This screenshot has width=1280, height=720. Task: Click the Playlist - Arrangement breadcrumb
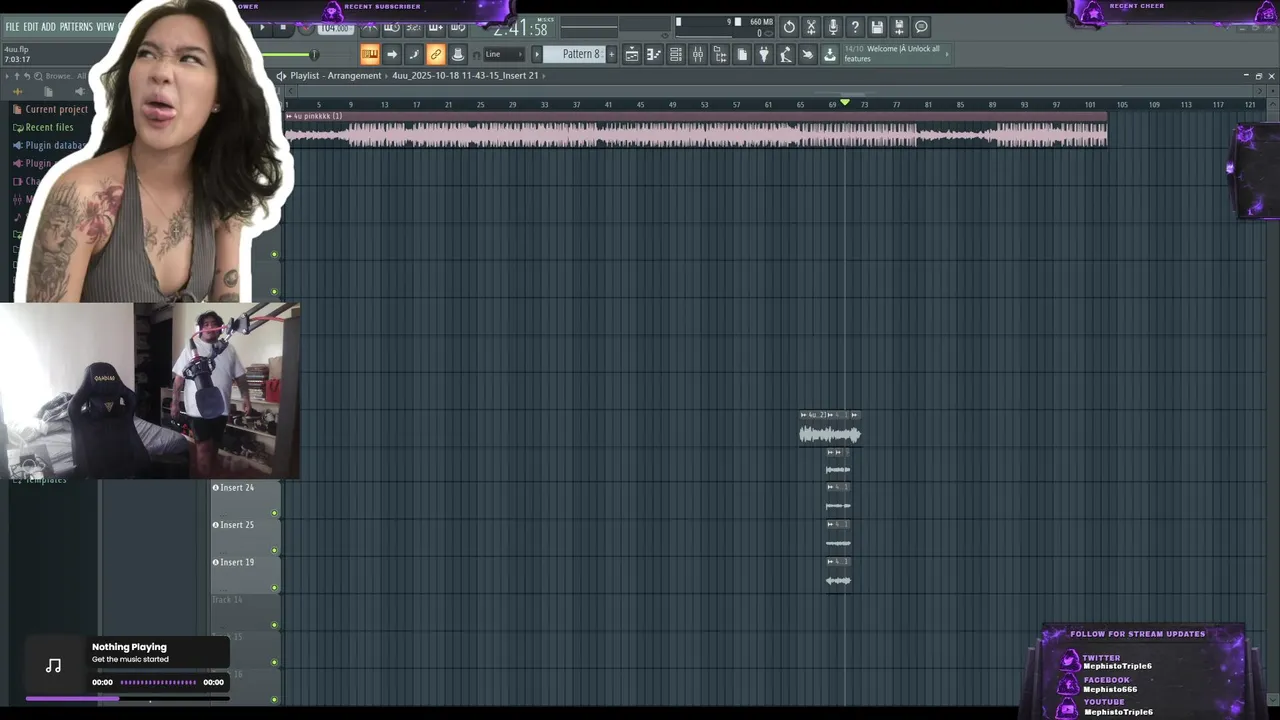(x=336, y=76)
